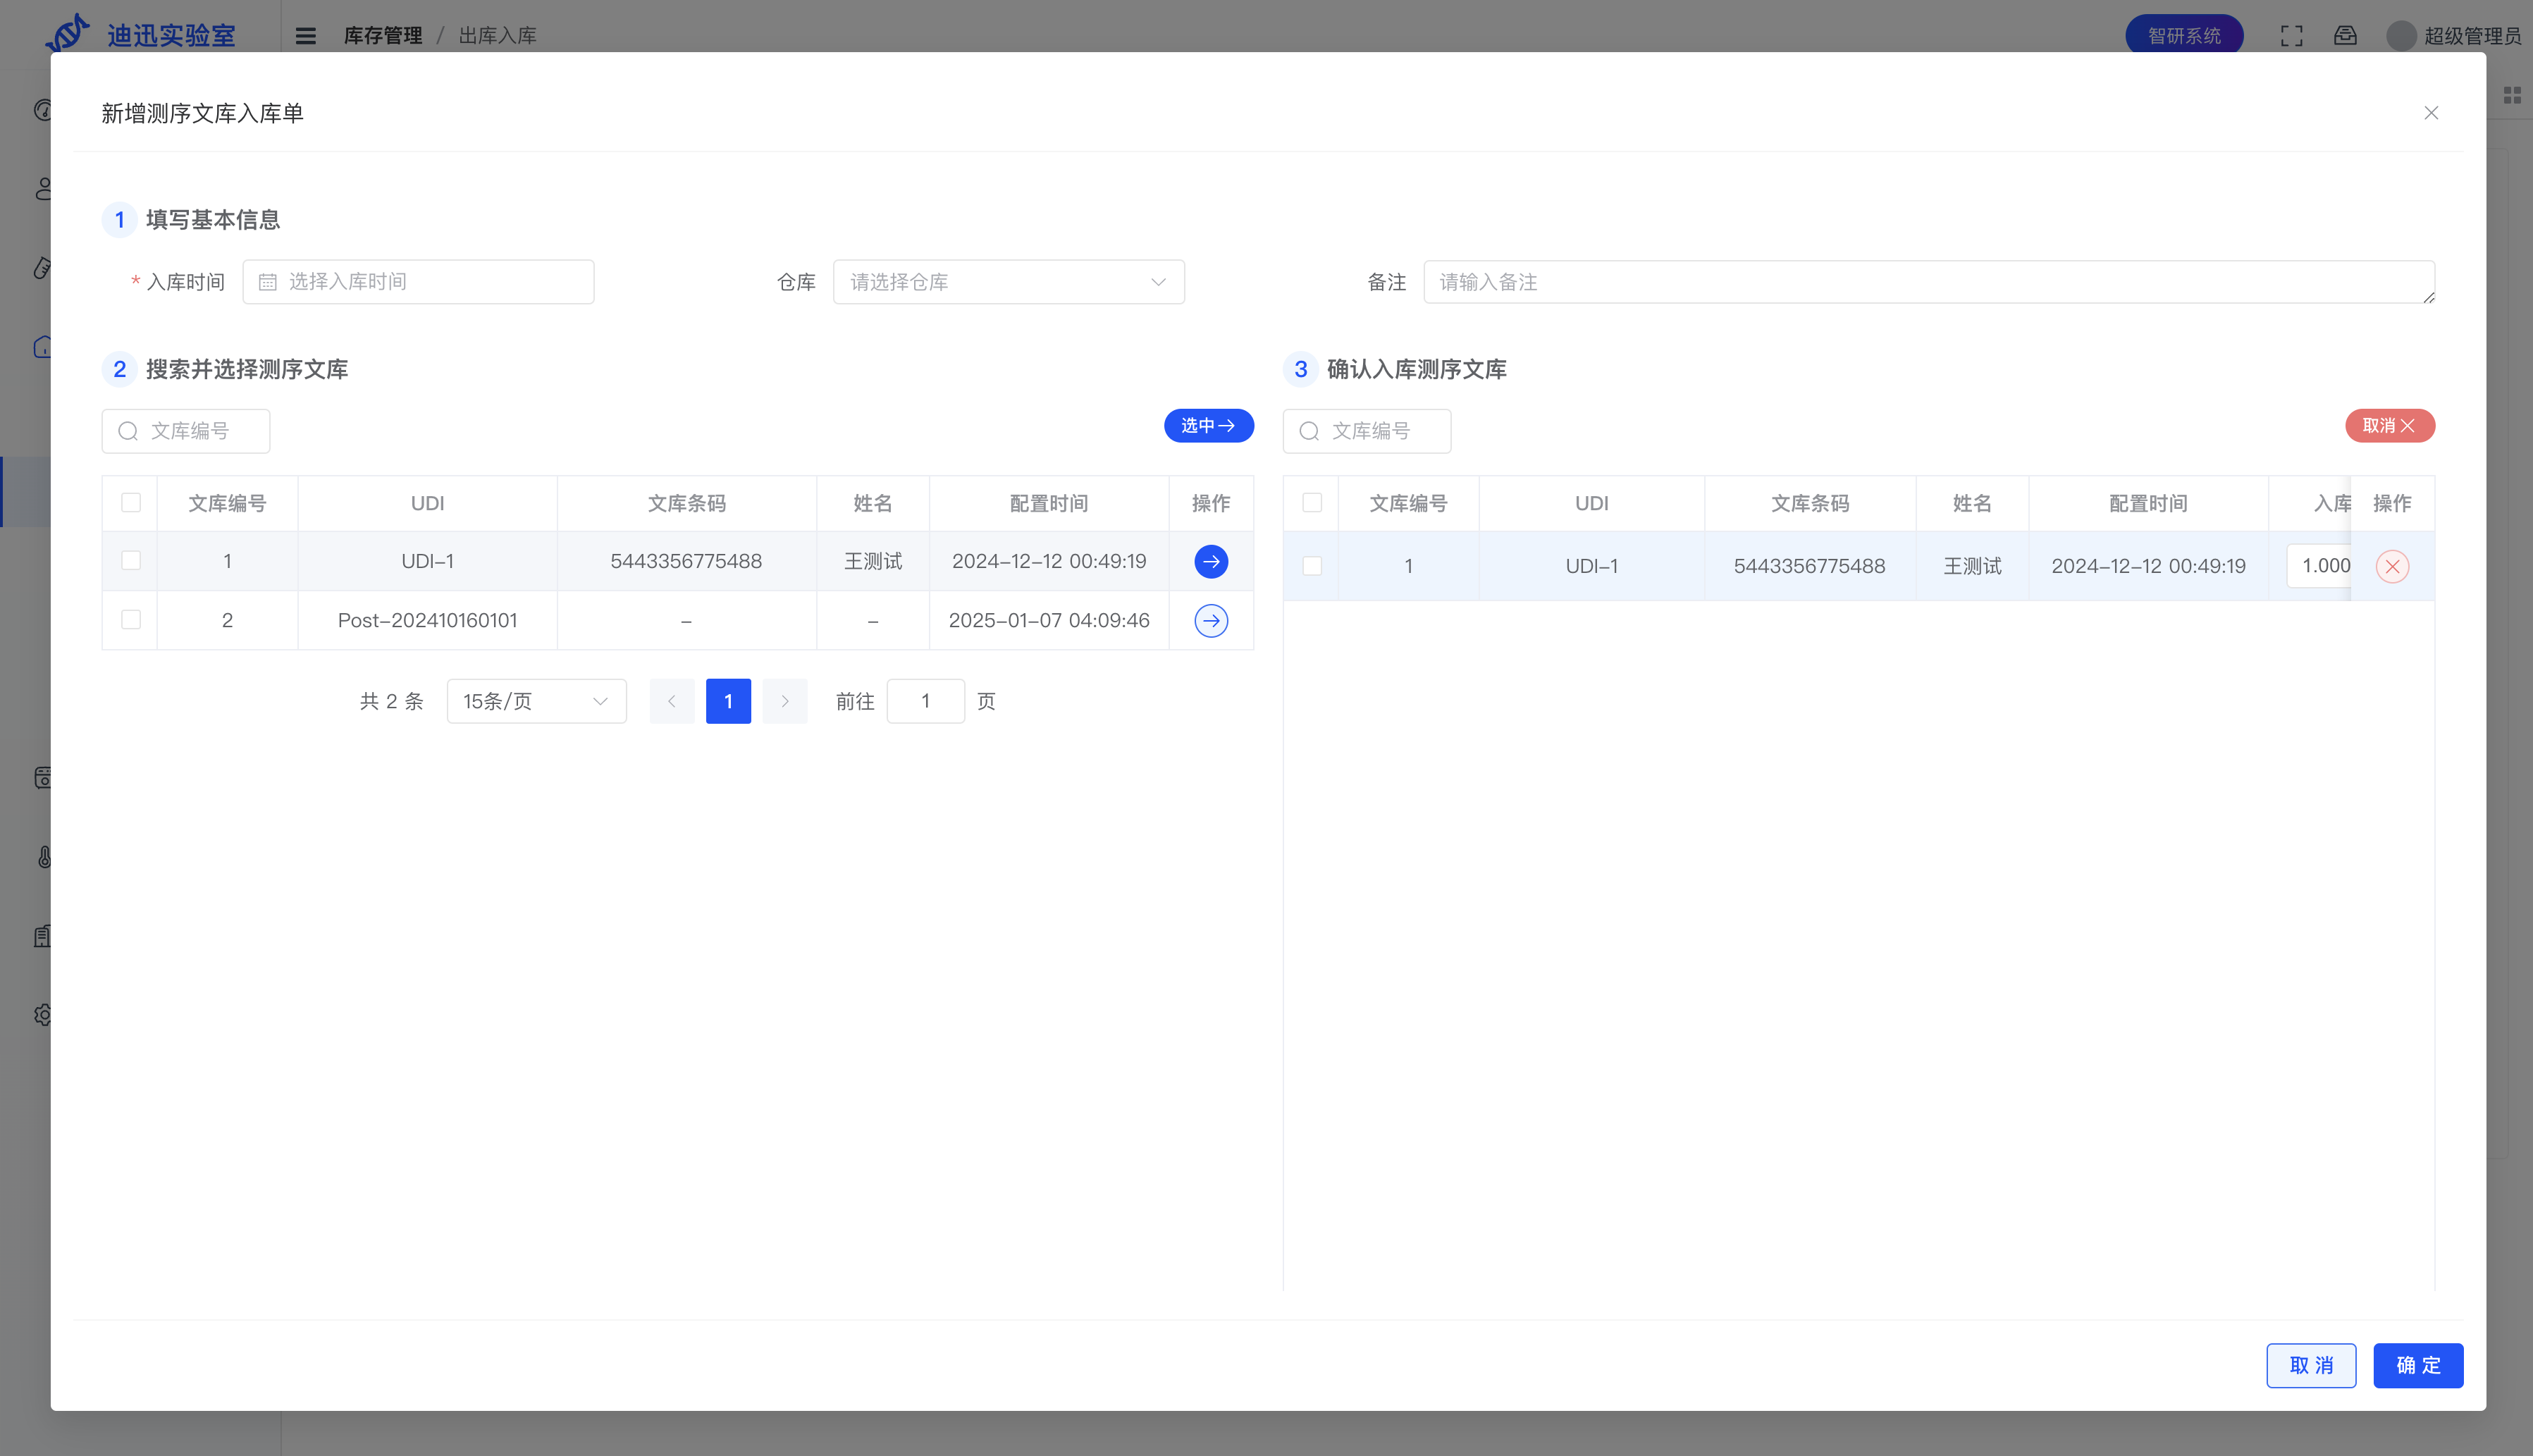Screen dimensions: 2533x1456
Task: Click the 配置时间 header in left table
Action: (1048, 503)
